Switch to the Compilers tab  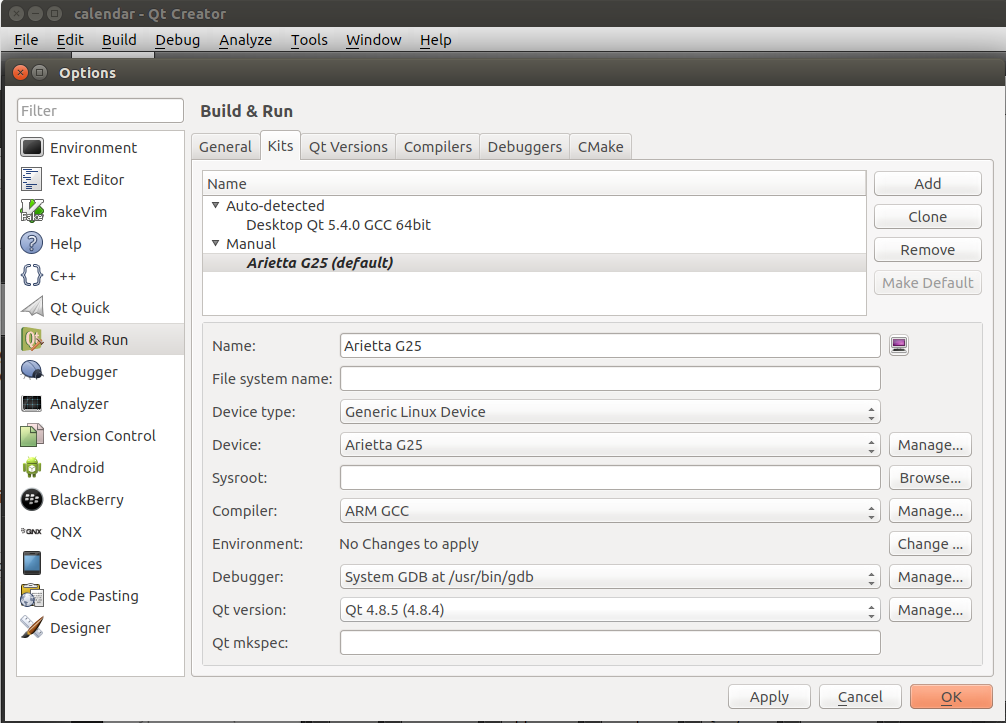[x=438, y=147]
